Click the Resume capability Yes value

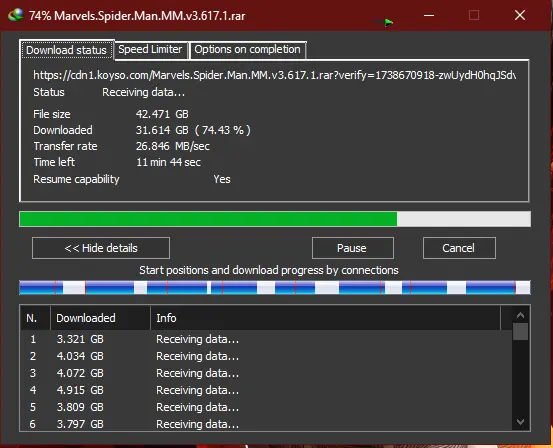[222, 179]
